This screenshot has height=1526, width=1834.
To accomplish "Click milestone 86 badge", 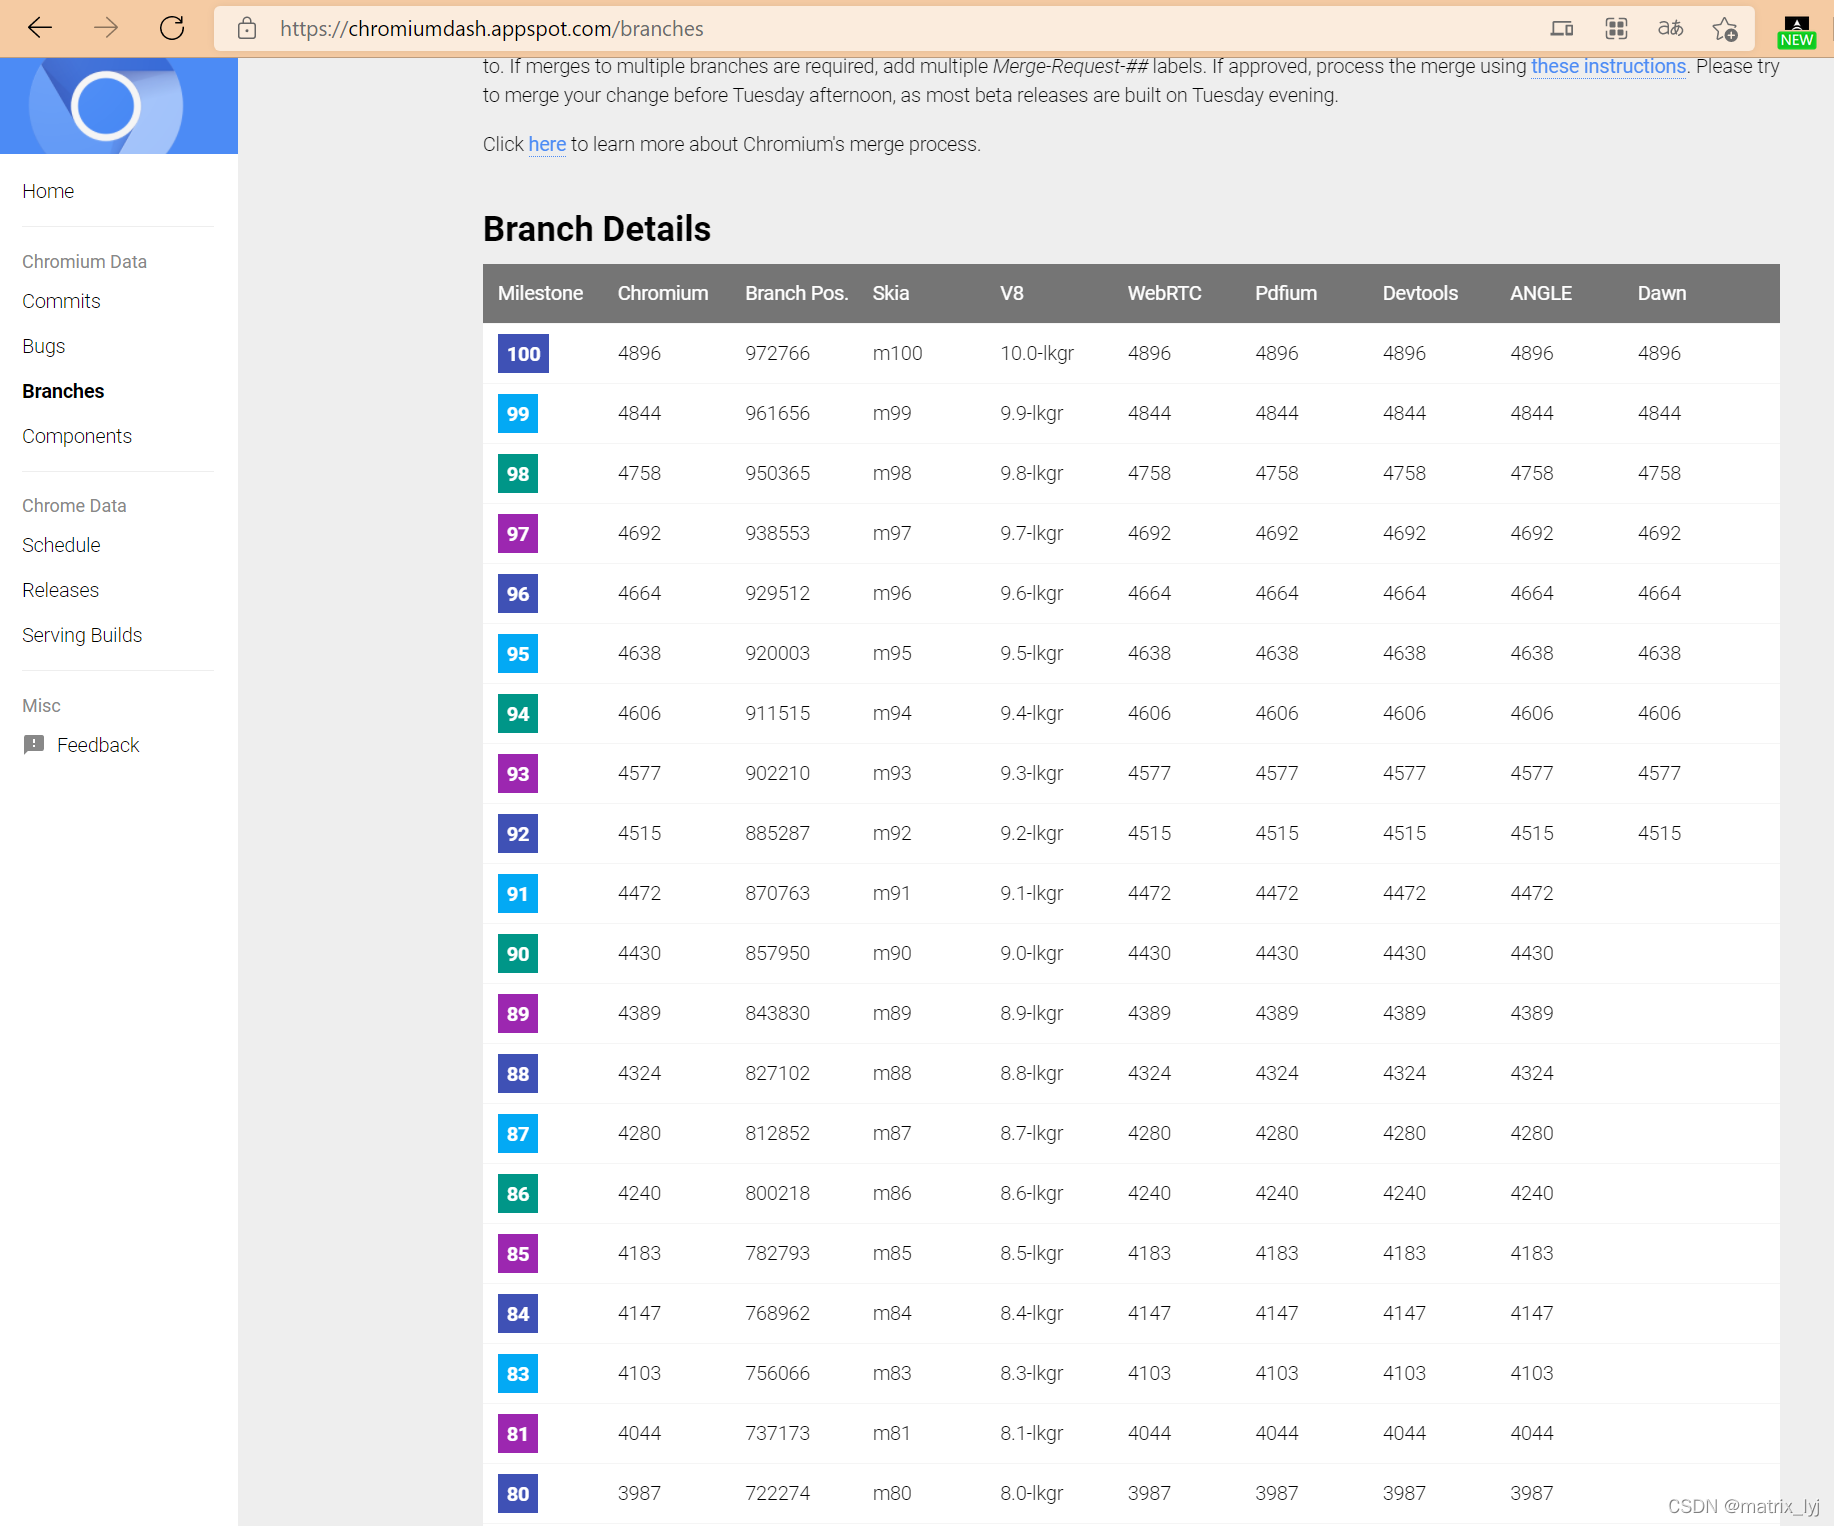I will pyautogui.click(x=518, y=1193).
